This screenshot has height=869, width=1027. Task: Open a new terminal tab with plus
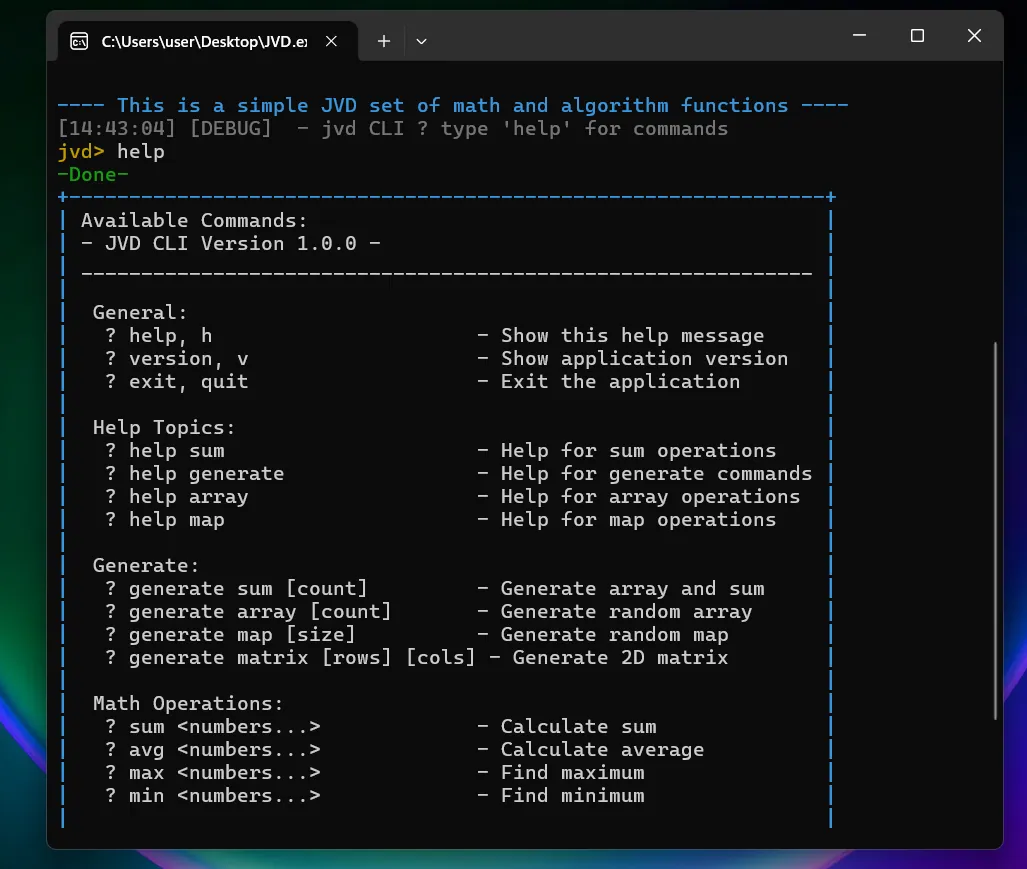click(x=384, y=41)
